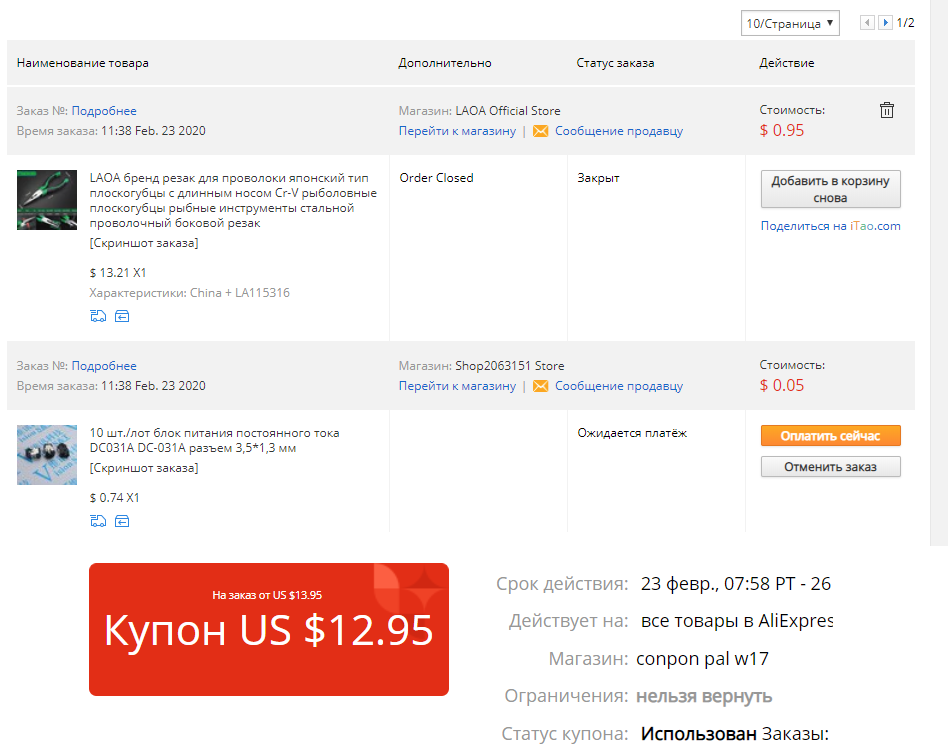948x752 pixels.
Task: Open Подробнее link for LAOA order
Action: 104,111
